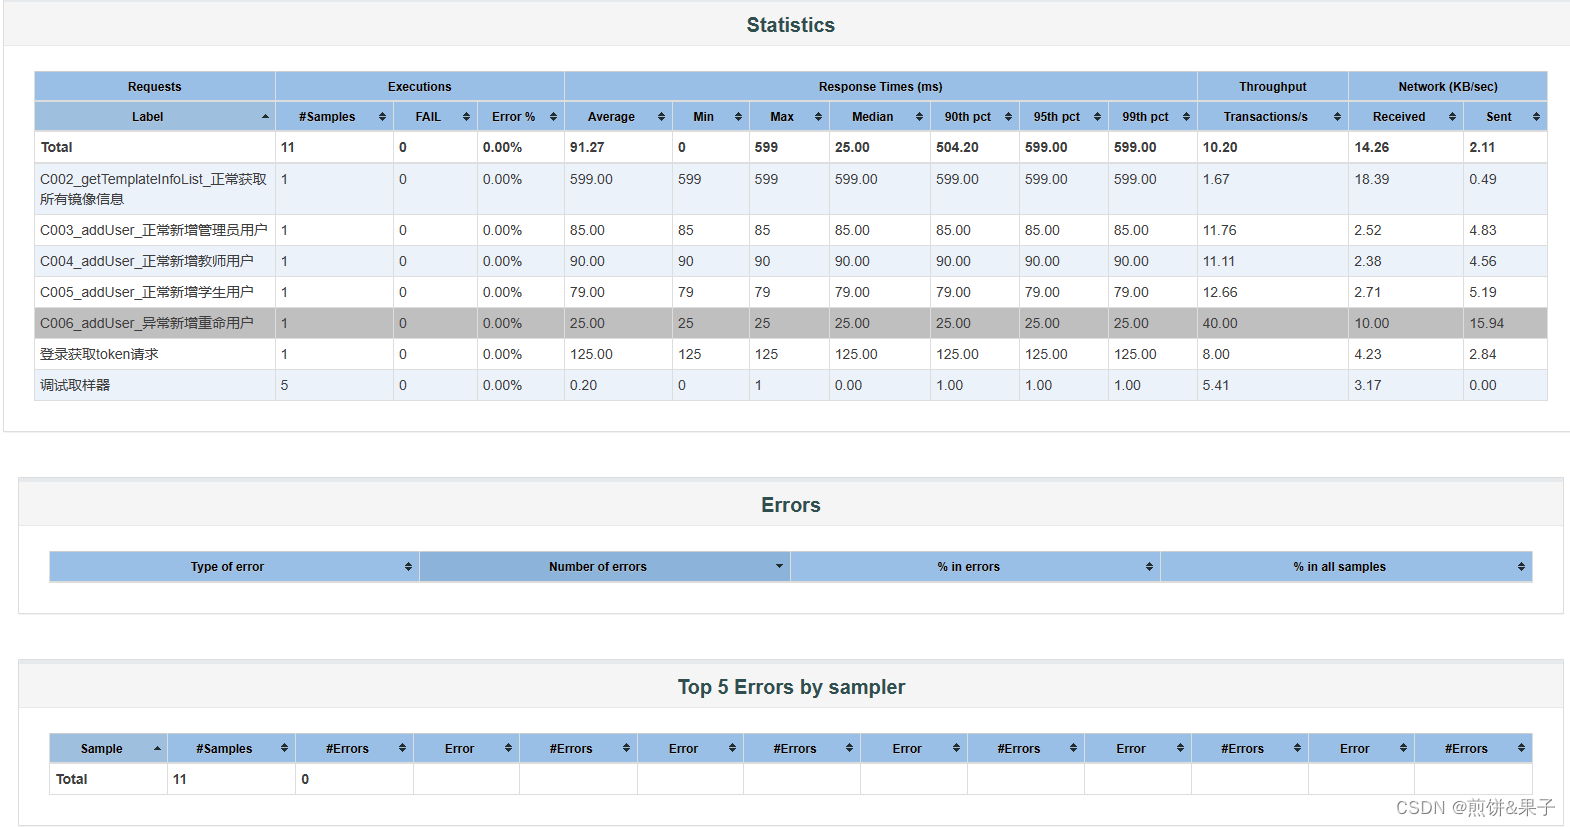Screen dimensions: 1570x827
Task: Click Total transactions value 10.20
Action: click(x=1220, y=147)
